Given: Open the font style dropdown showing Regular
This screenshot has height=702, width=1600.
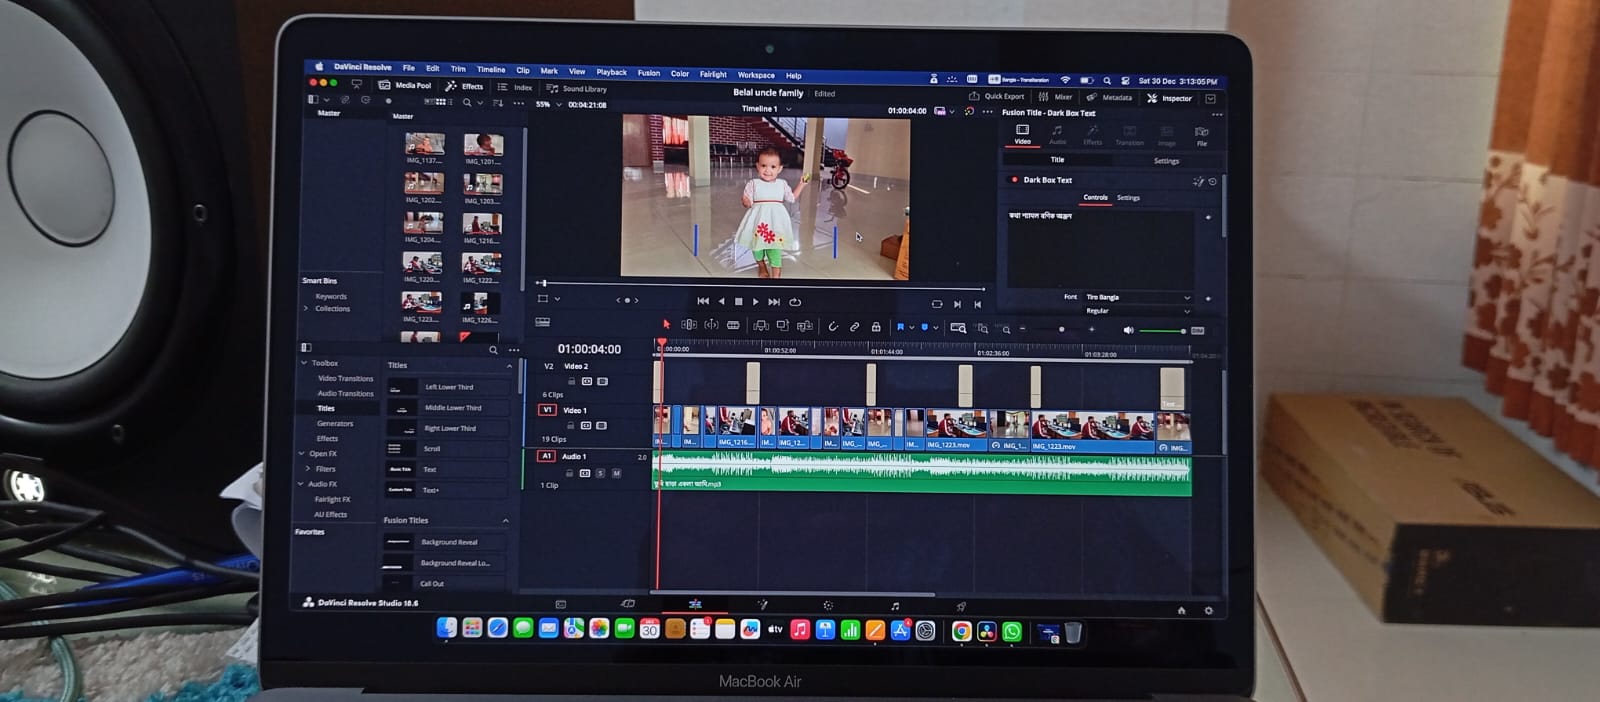Looking at the screenshot, I should (1137, 311).
